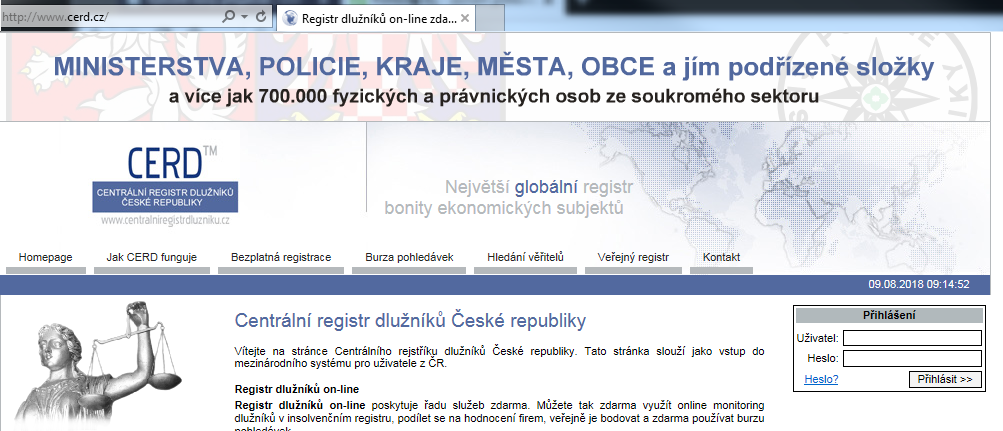The image size is (1003, 431).
Task: Click the Heslo? forgotten password link
Action: (821, 379)
